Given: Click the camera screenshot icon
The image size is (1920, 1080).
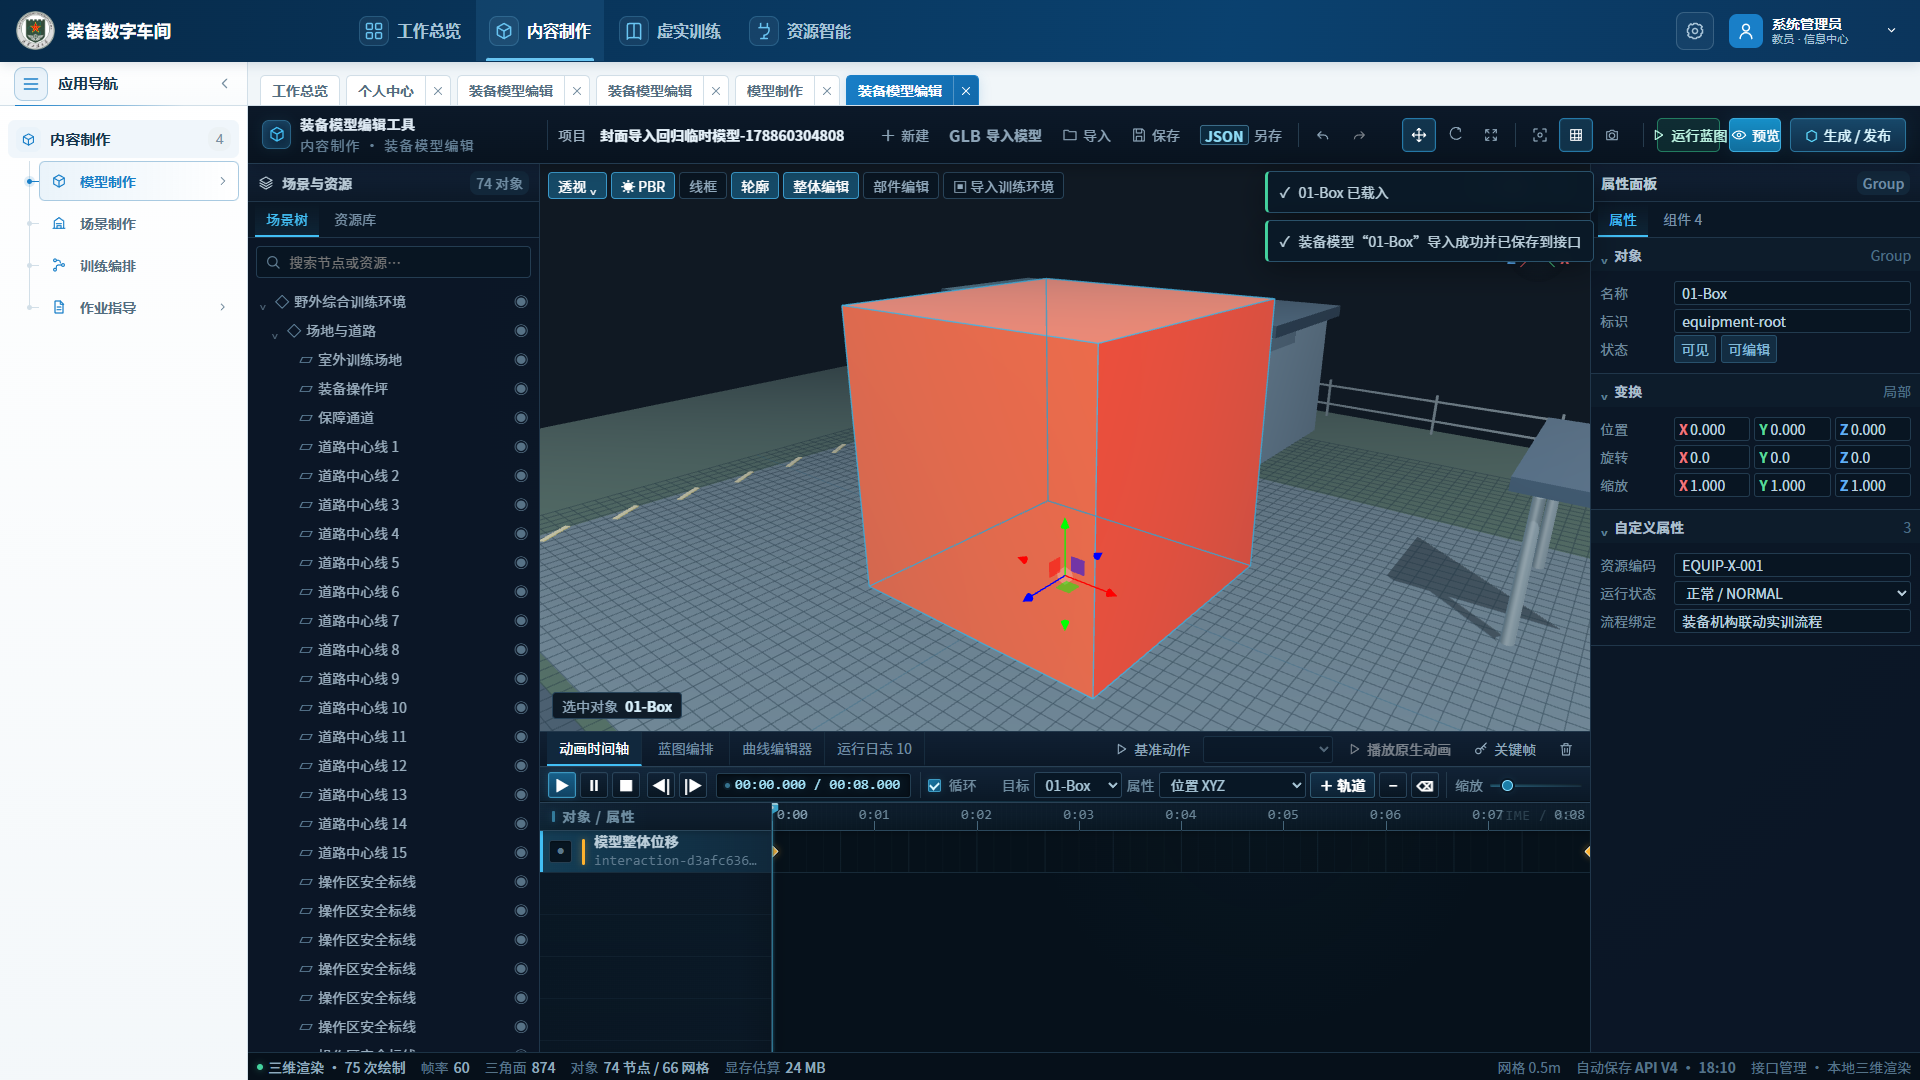Looking at the screenshot, I should tap(1612, 135).
